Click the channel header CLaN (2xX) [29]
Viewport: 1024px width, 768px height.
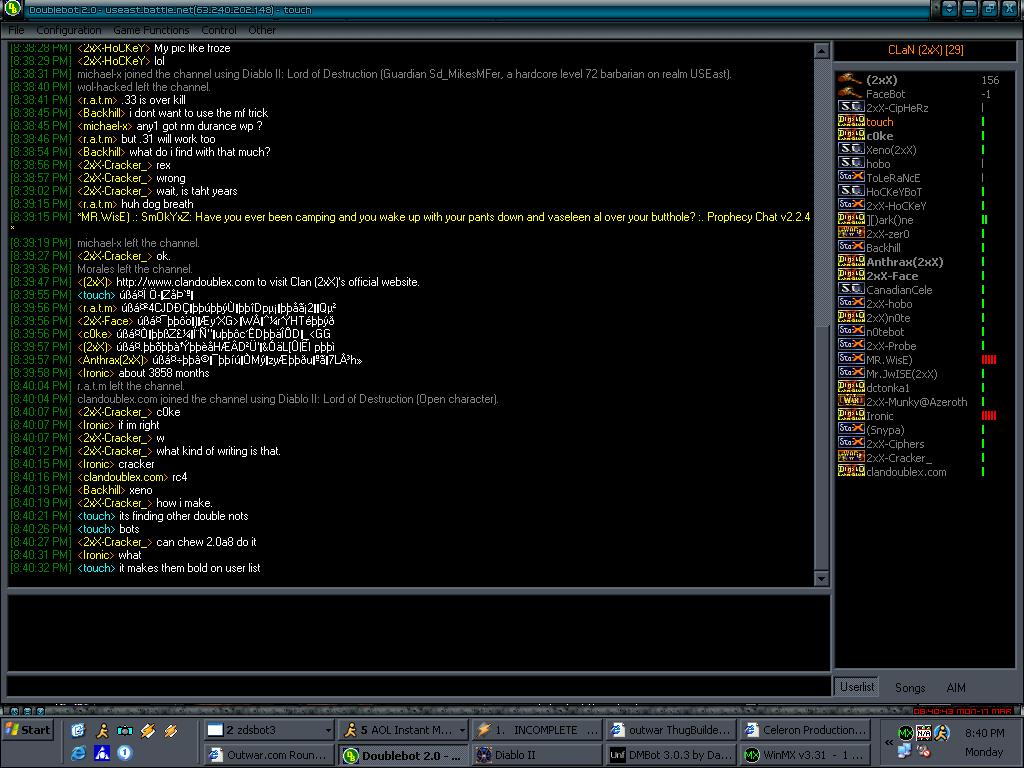(925, 50)
